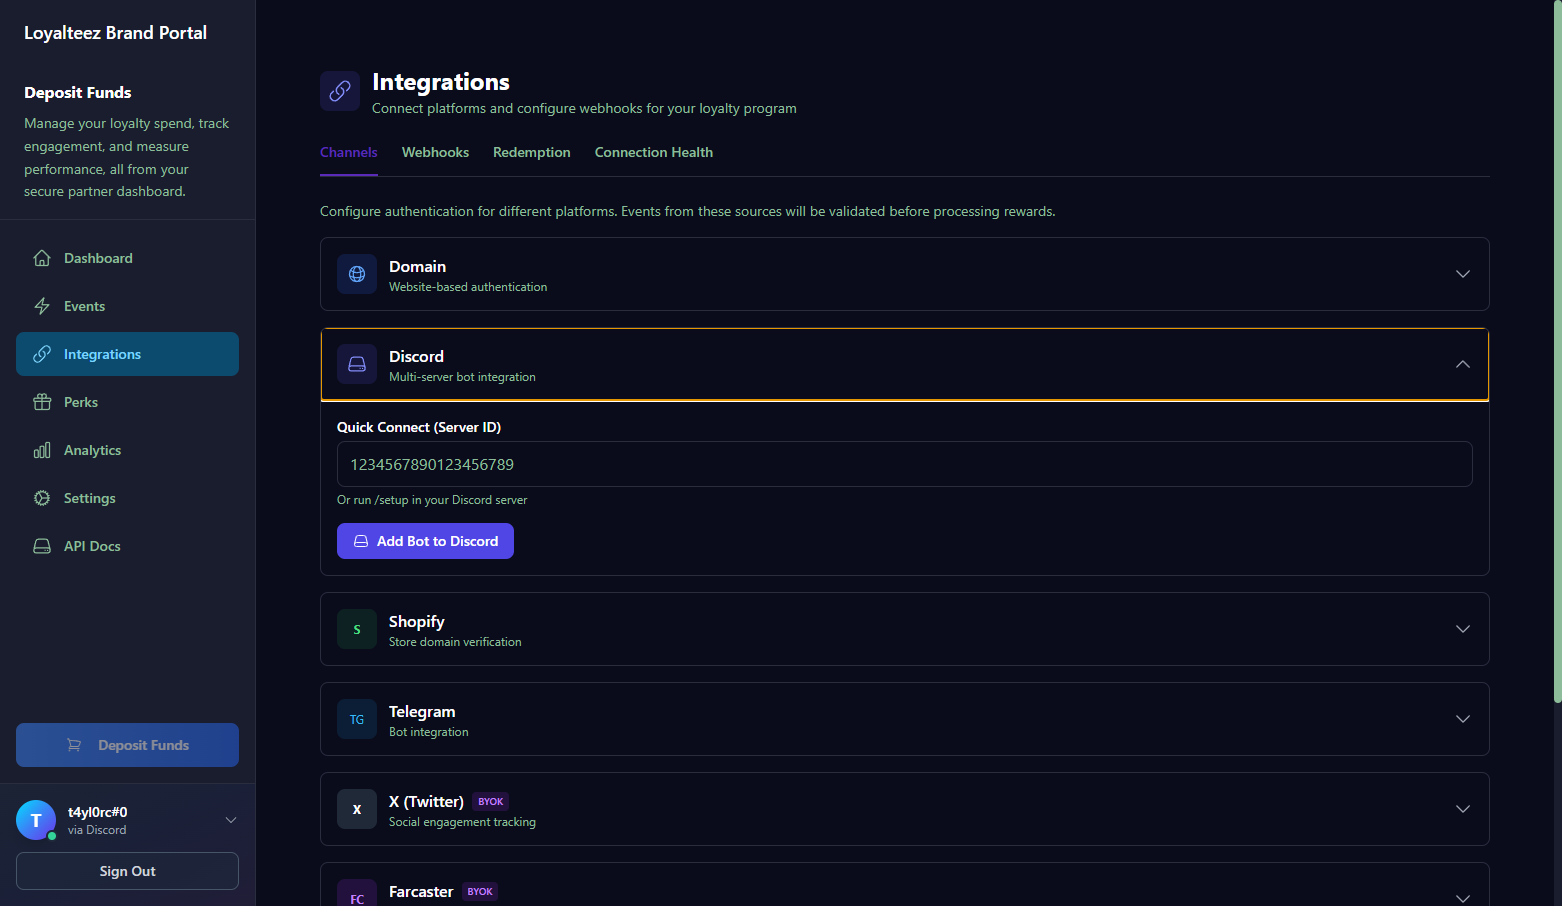
Task: Open the Connection Health tab
Action: 653,152
